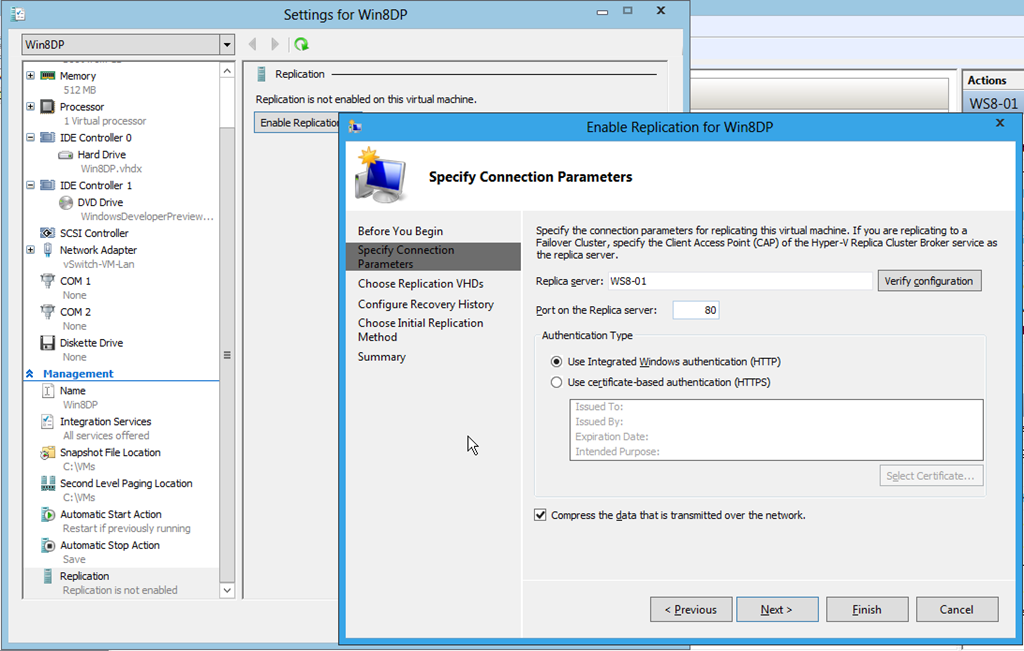The image size is (1024, 651).
Task: Click the Automatic Stop Action icon
Action: (x=48, y=545)
